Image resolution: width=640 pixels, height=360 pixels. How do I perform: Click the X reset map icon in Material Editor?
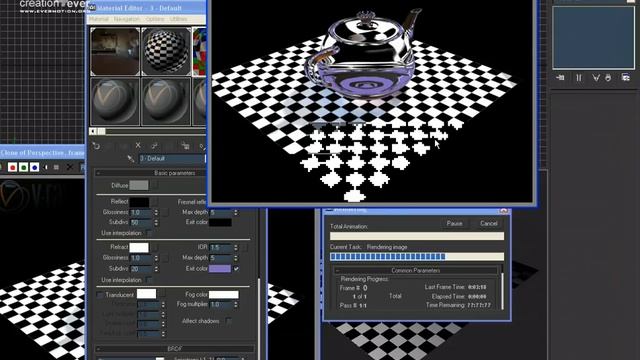click(138, 145)
